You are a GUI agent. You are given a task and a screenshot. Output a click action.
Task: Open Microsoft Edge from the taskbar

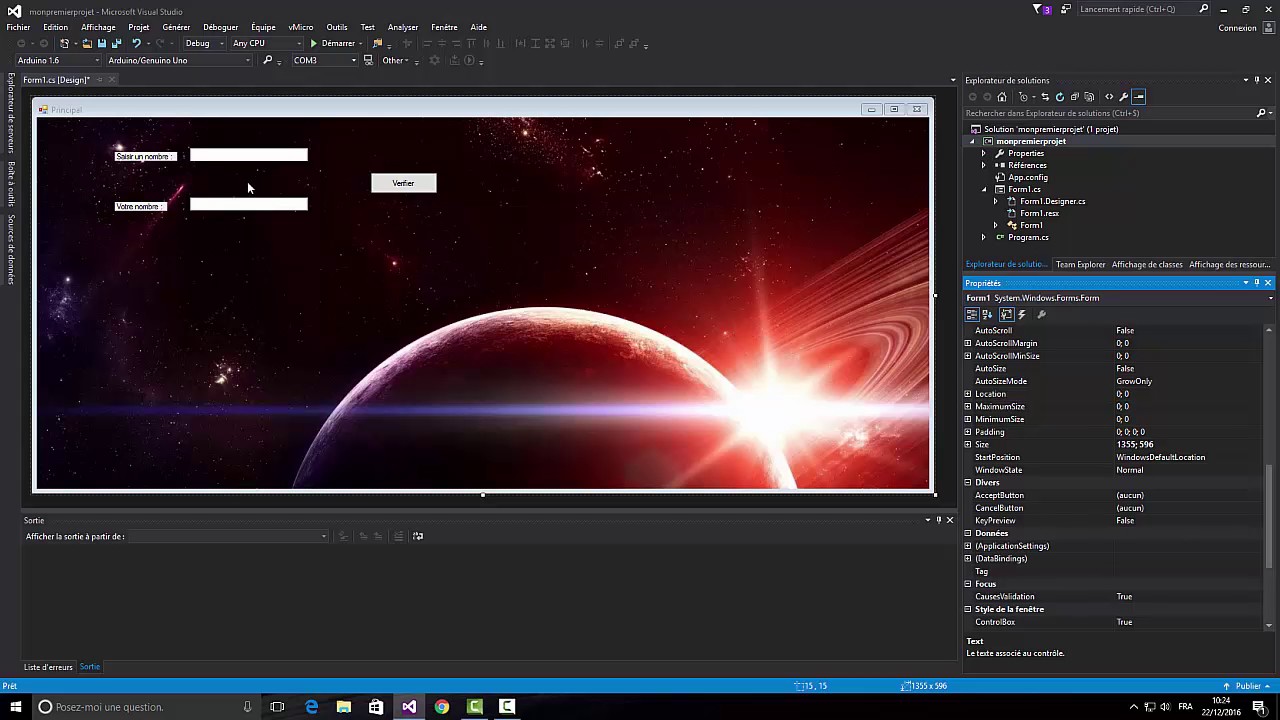pyautogui.click(x=311, y=707)
